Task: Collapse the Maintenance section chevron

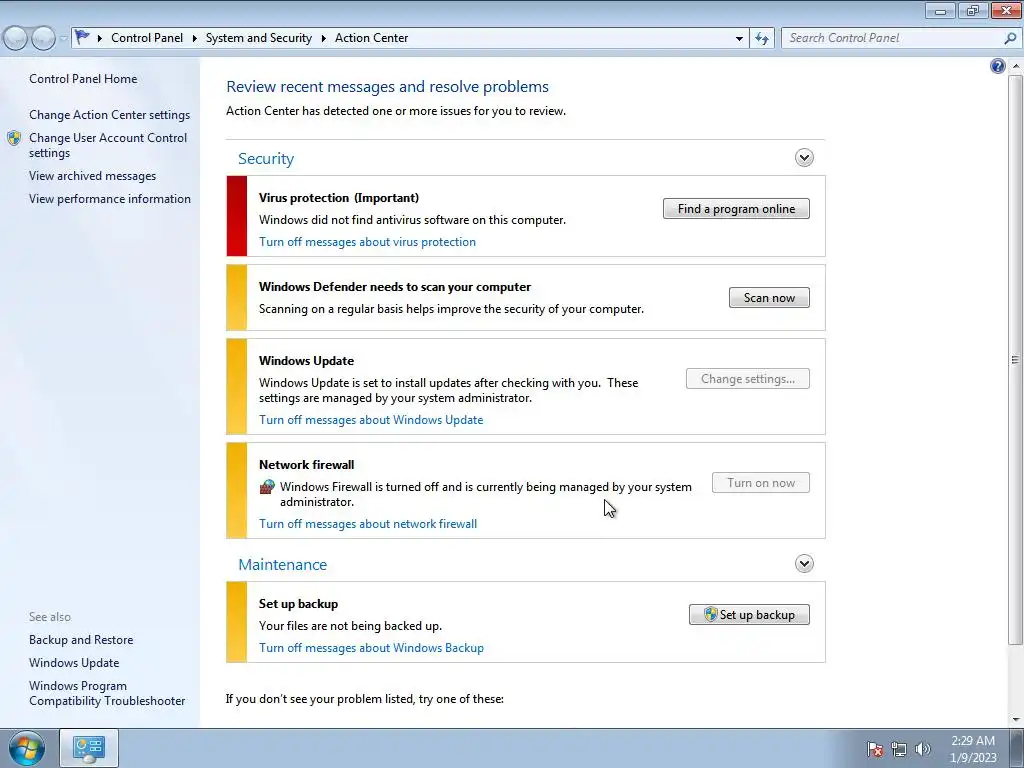Action: 804,564
